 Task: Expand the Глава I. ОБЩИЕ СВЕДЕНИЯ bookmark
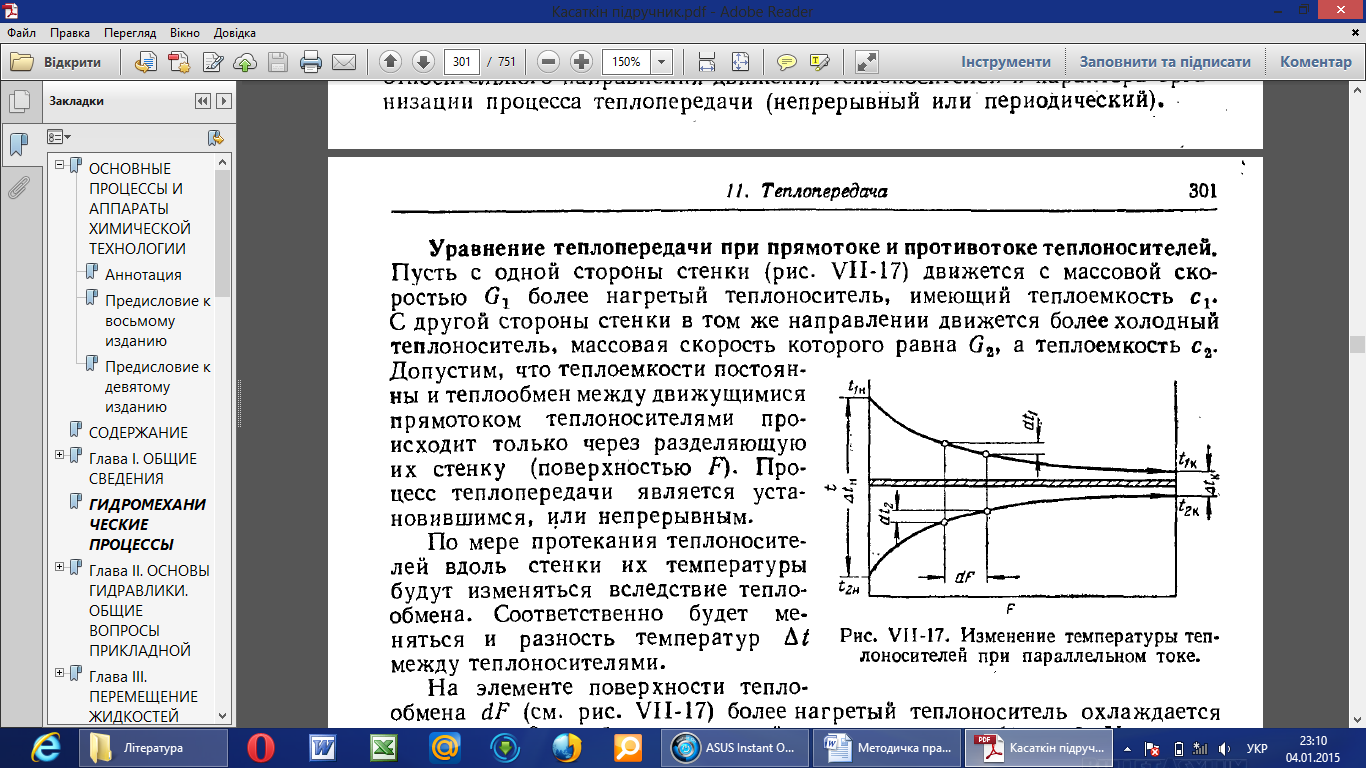click(60, 454)
